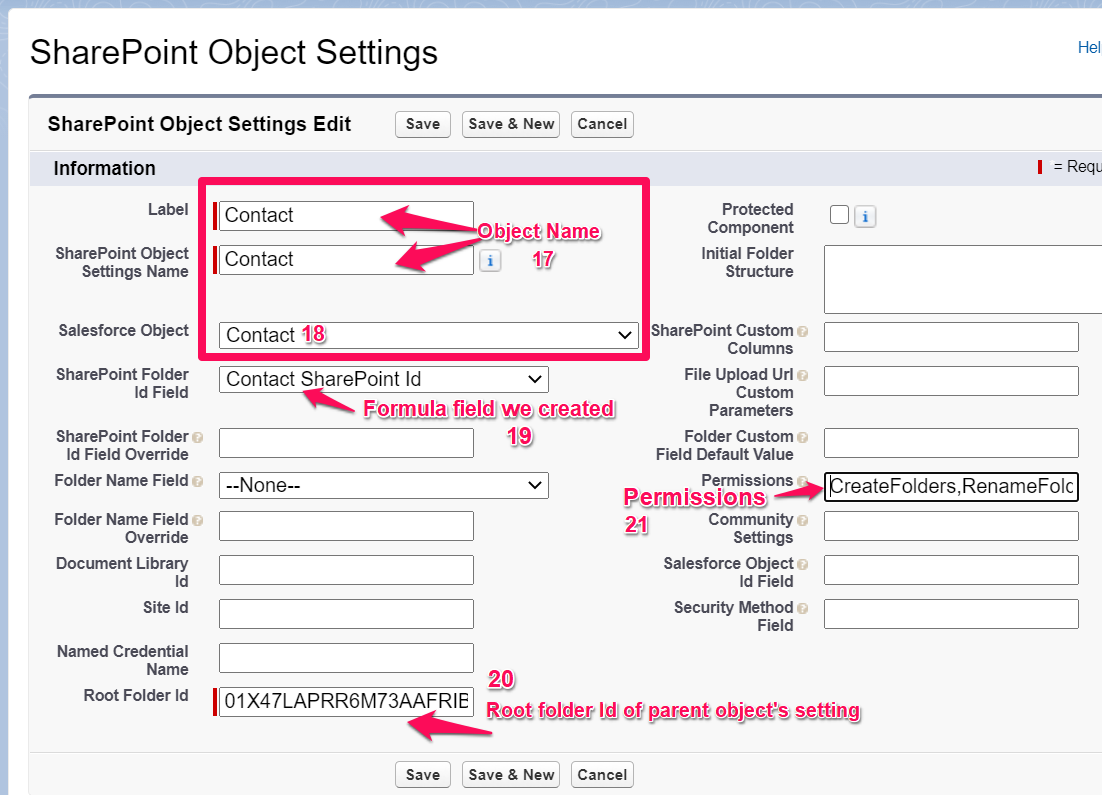Open the Help link at top right
The width and height of the screenshot is (1102, 795).
point(1089,47)
